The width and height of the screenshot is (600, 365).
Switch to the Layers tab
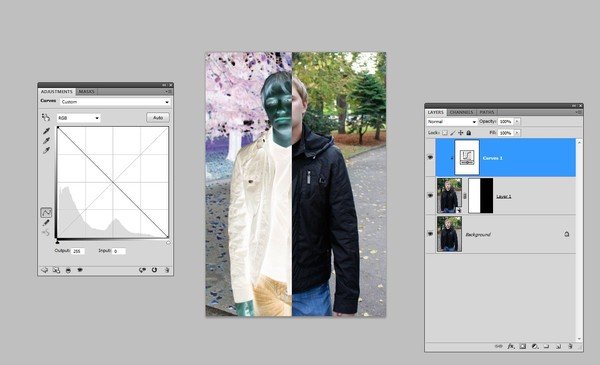(435, 112)
